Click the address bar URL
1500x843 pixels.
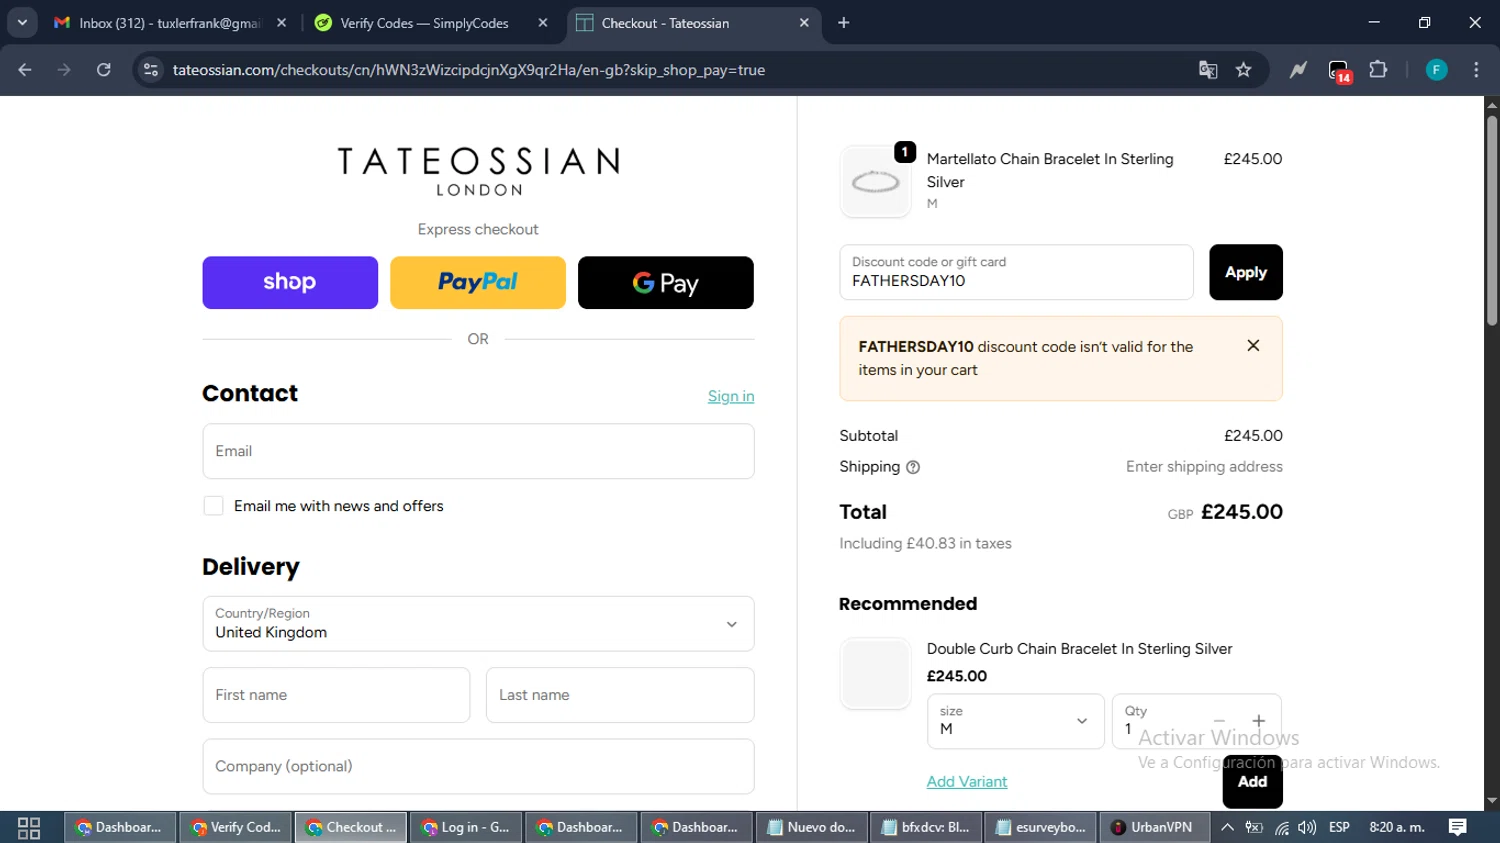click(x=468, y=70)
